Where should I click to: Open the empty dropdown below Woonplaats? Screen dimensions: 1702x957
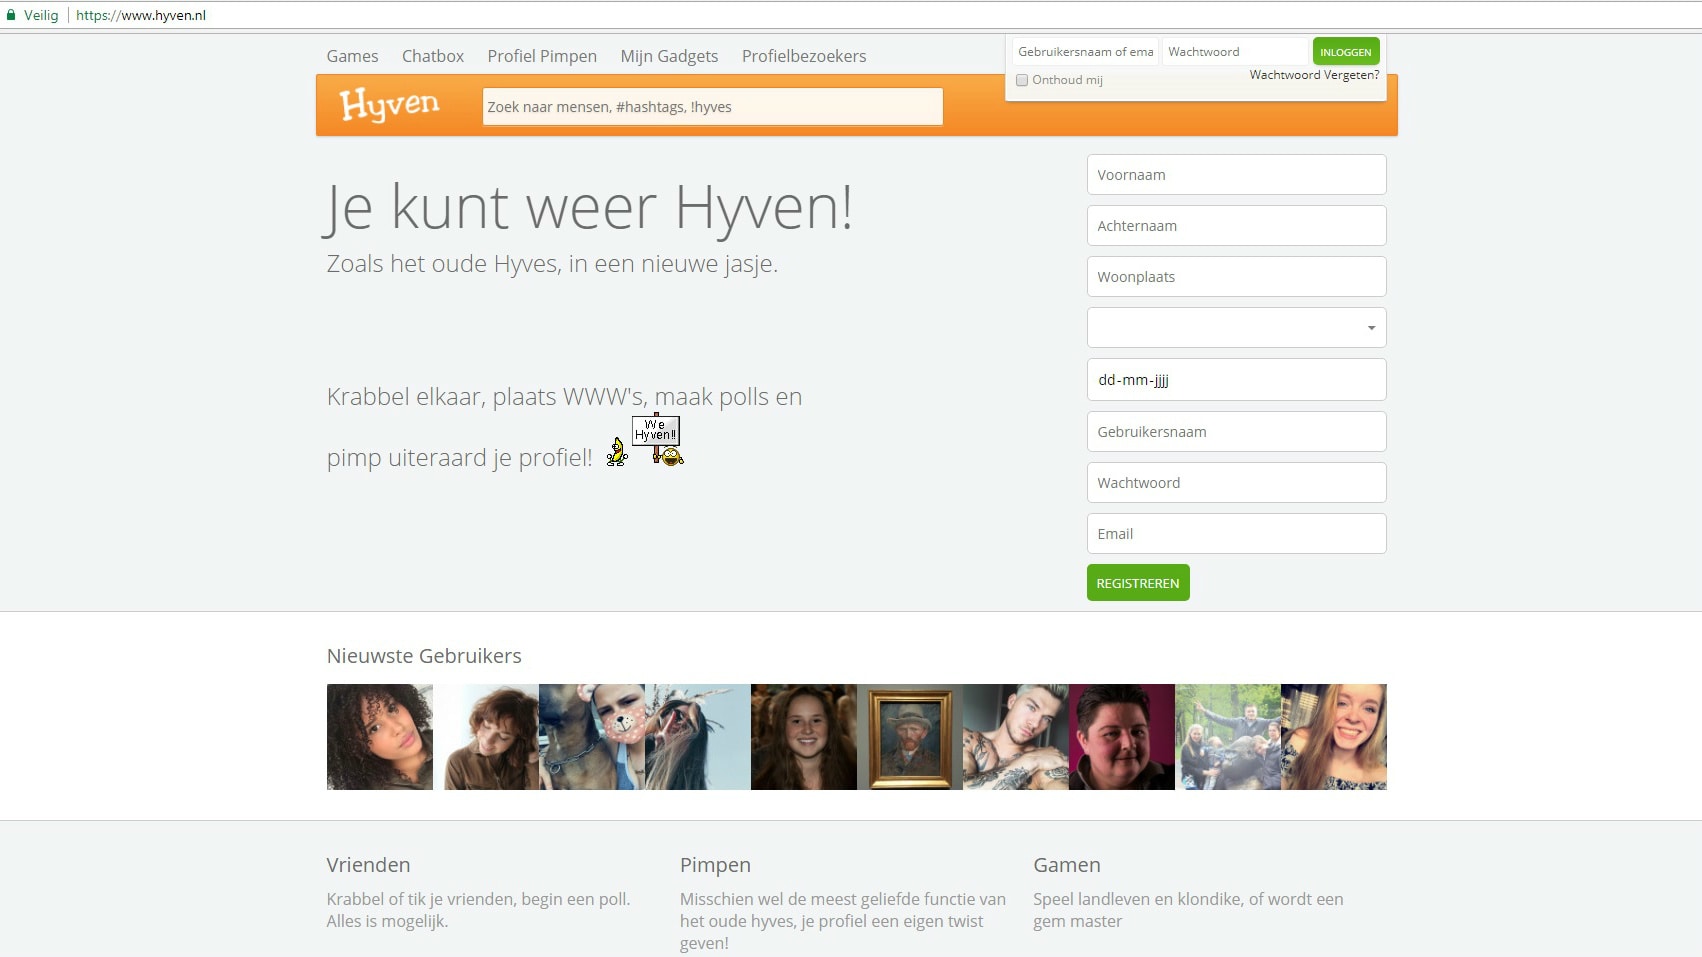pos(1237,327)
